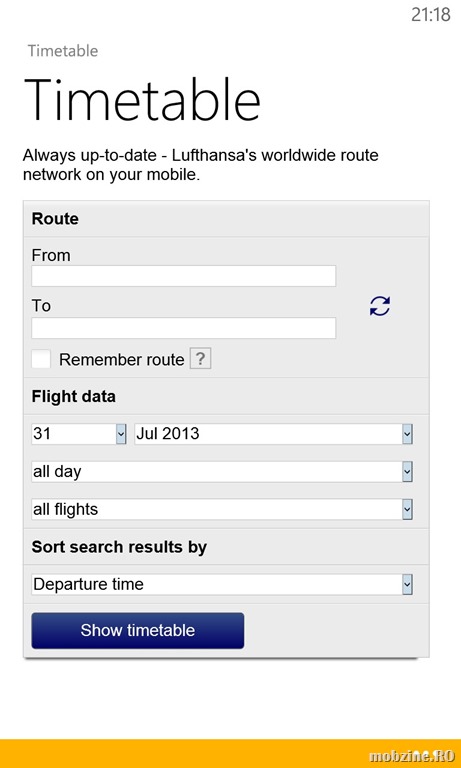Expand the all flights dropdown
461x768 pixels.
pyautogui.click(x=222, y=509)
